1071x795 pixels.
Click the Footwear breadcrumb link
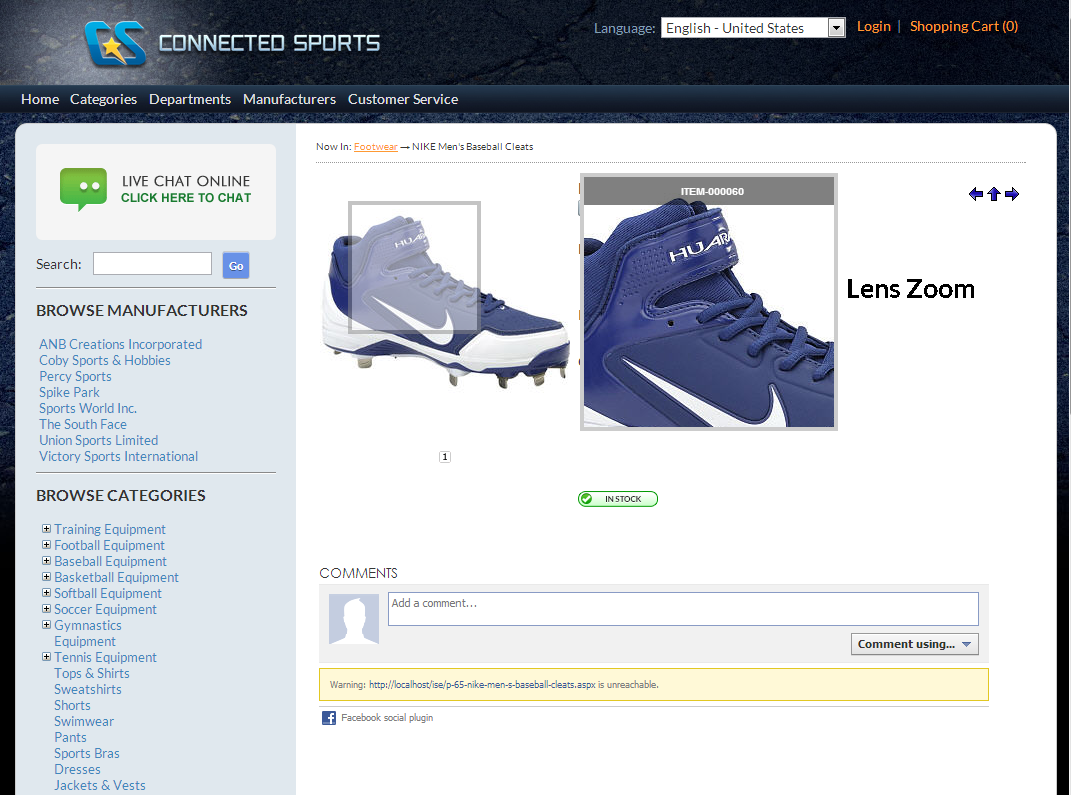[376, 147]
